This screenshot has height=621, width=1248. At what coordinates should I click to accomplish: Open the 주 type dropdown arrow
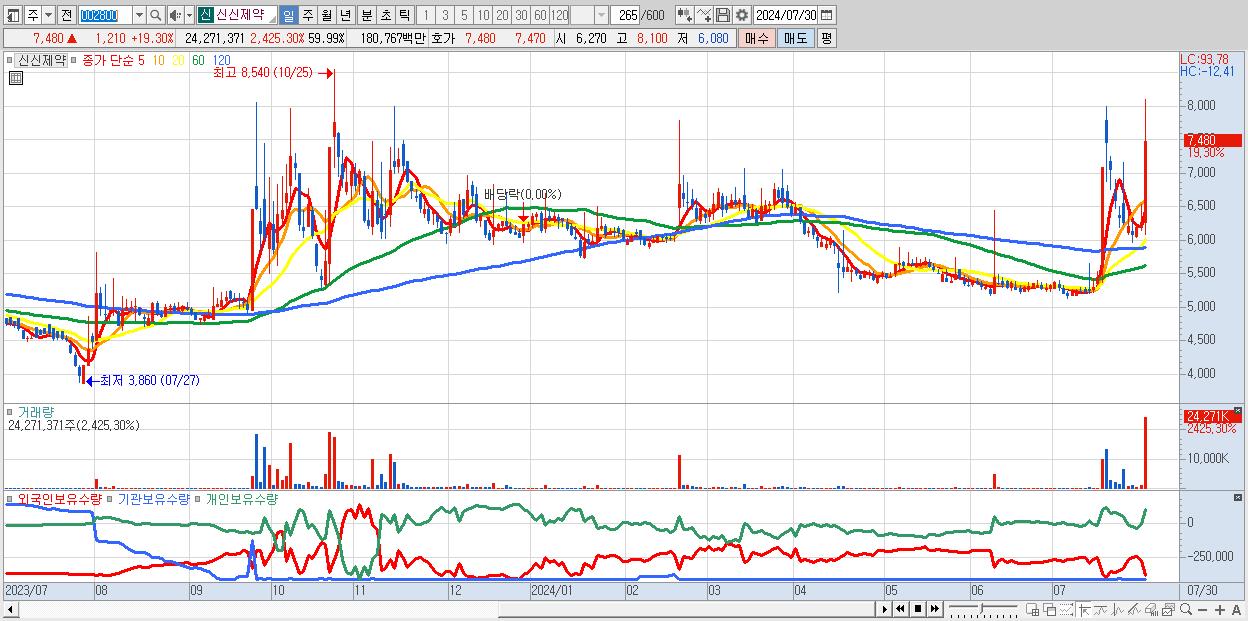pyautogui.click(x=48, y=15)
